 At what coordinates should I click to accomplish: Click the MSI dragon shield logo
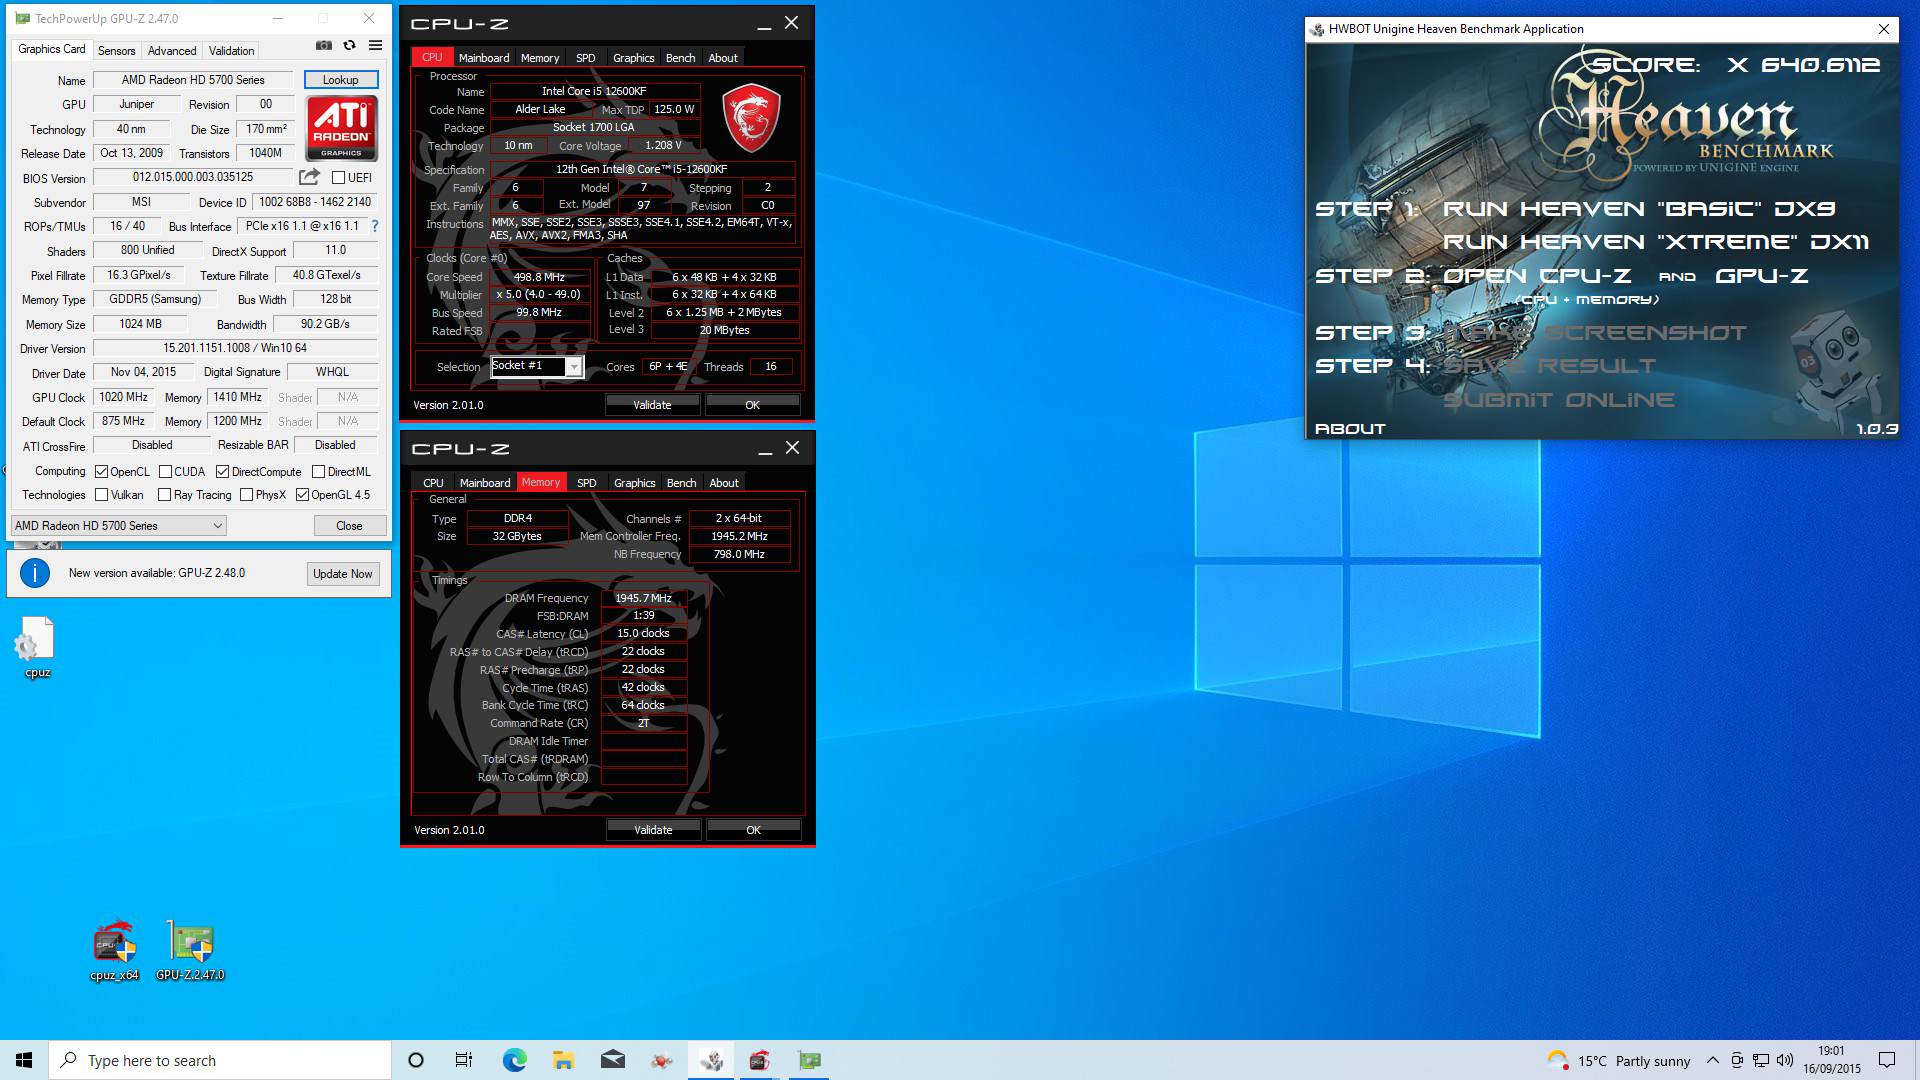click(751, 118)
